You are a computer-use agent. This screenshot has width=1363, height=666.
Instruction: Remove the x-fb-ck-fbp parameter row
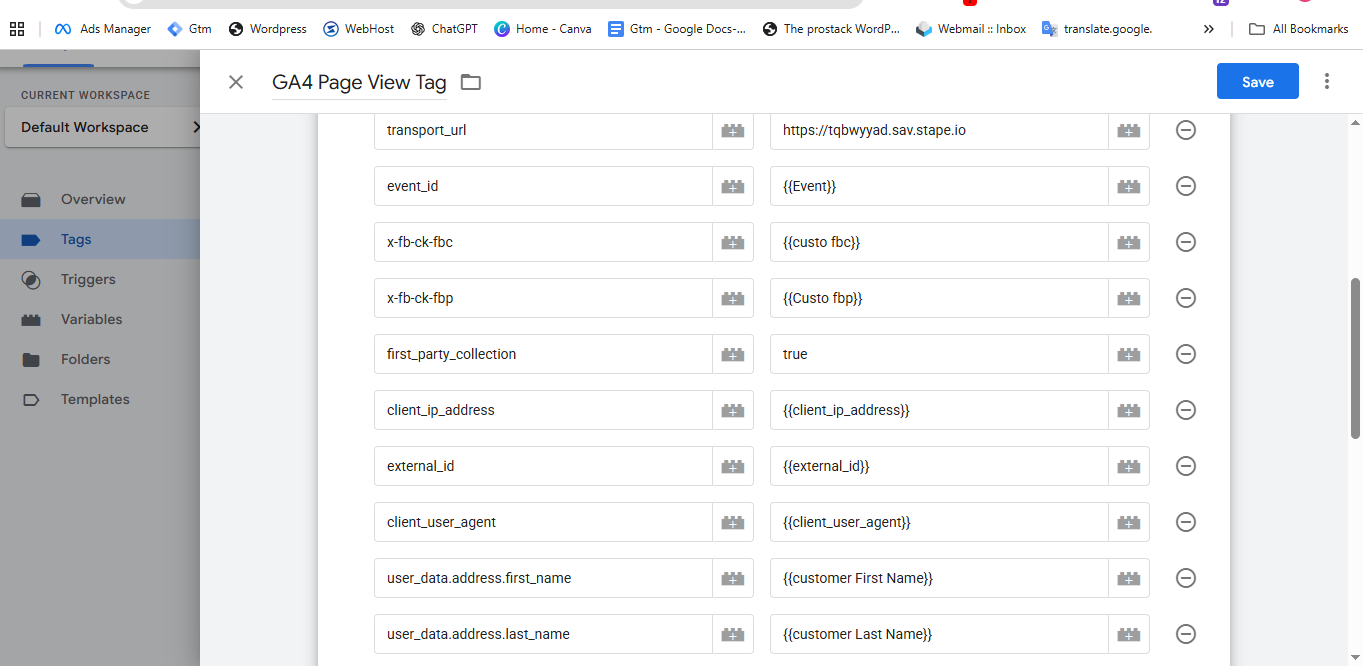pyautogui.click(x=1185, y=298)
